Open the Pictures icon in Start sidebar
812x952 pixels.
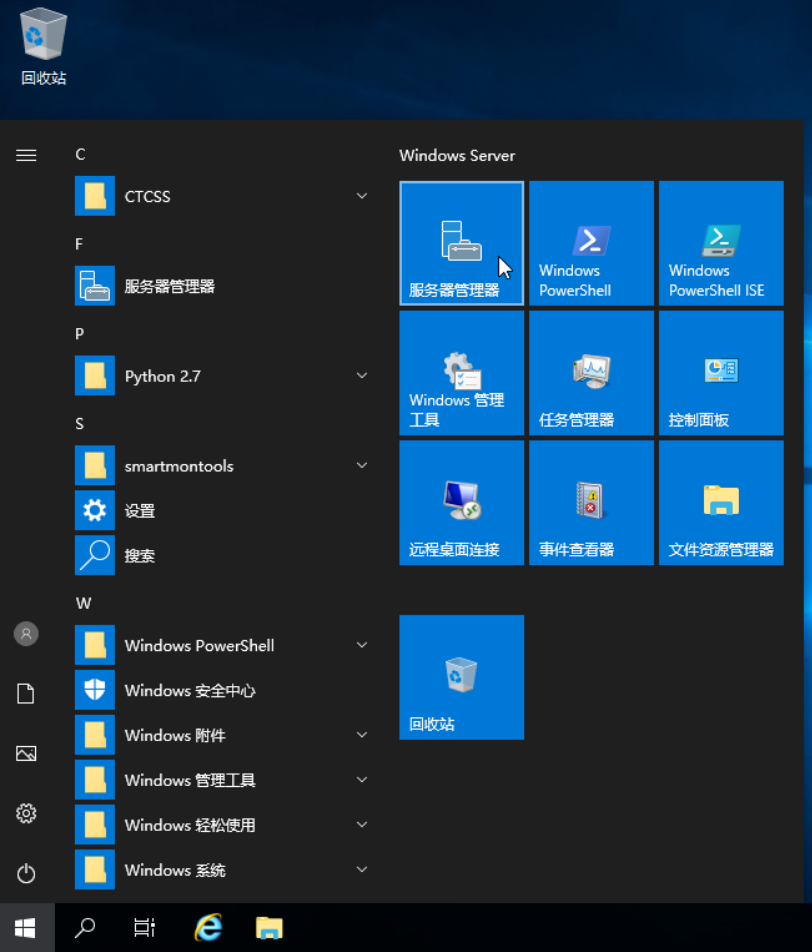pos(26,753)
